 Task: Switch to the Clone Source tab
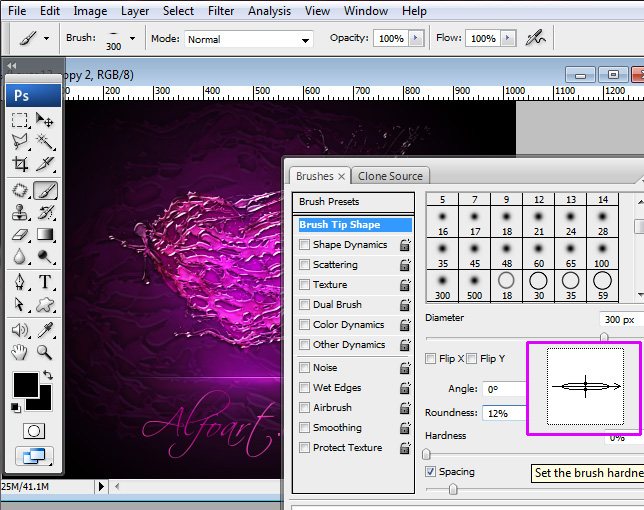(x=390, y=176)
